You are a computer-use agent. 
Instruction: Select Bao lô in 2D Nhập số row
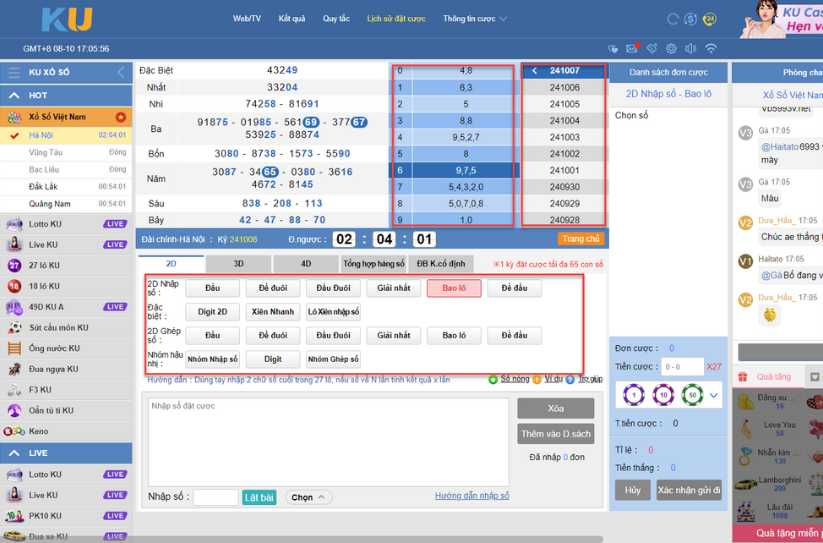[454, 288]
